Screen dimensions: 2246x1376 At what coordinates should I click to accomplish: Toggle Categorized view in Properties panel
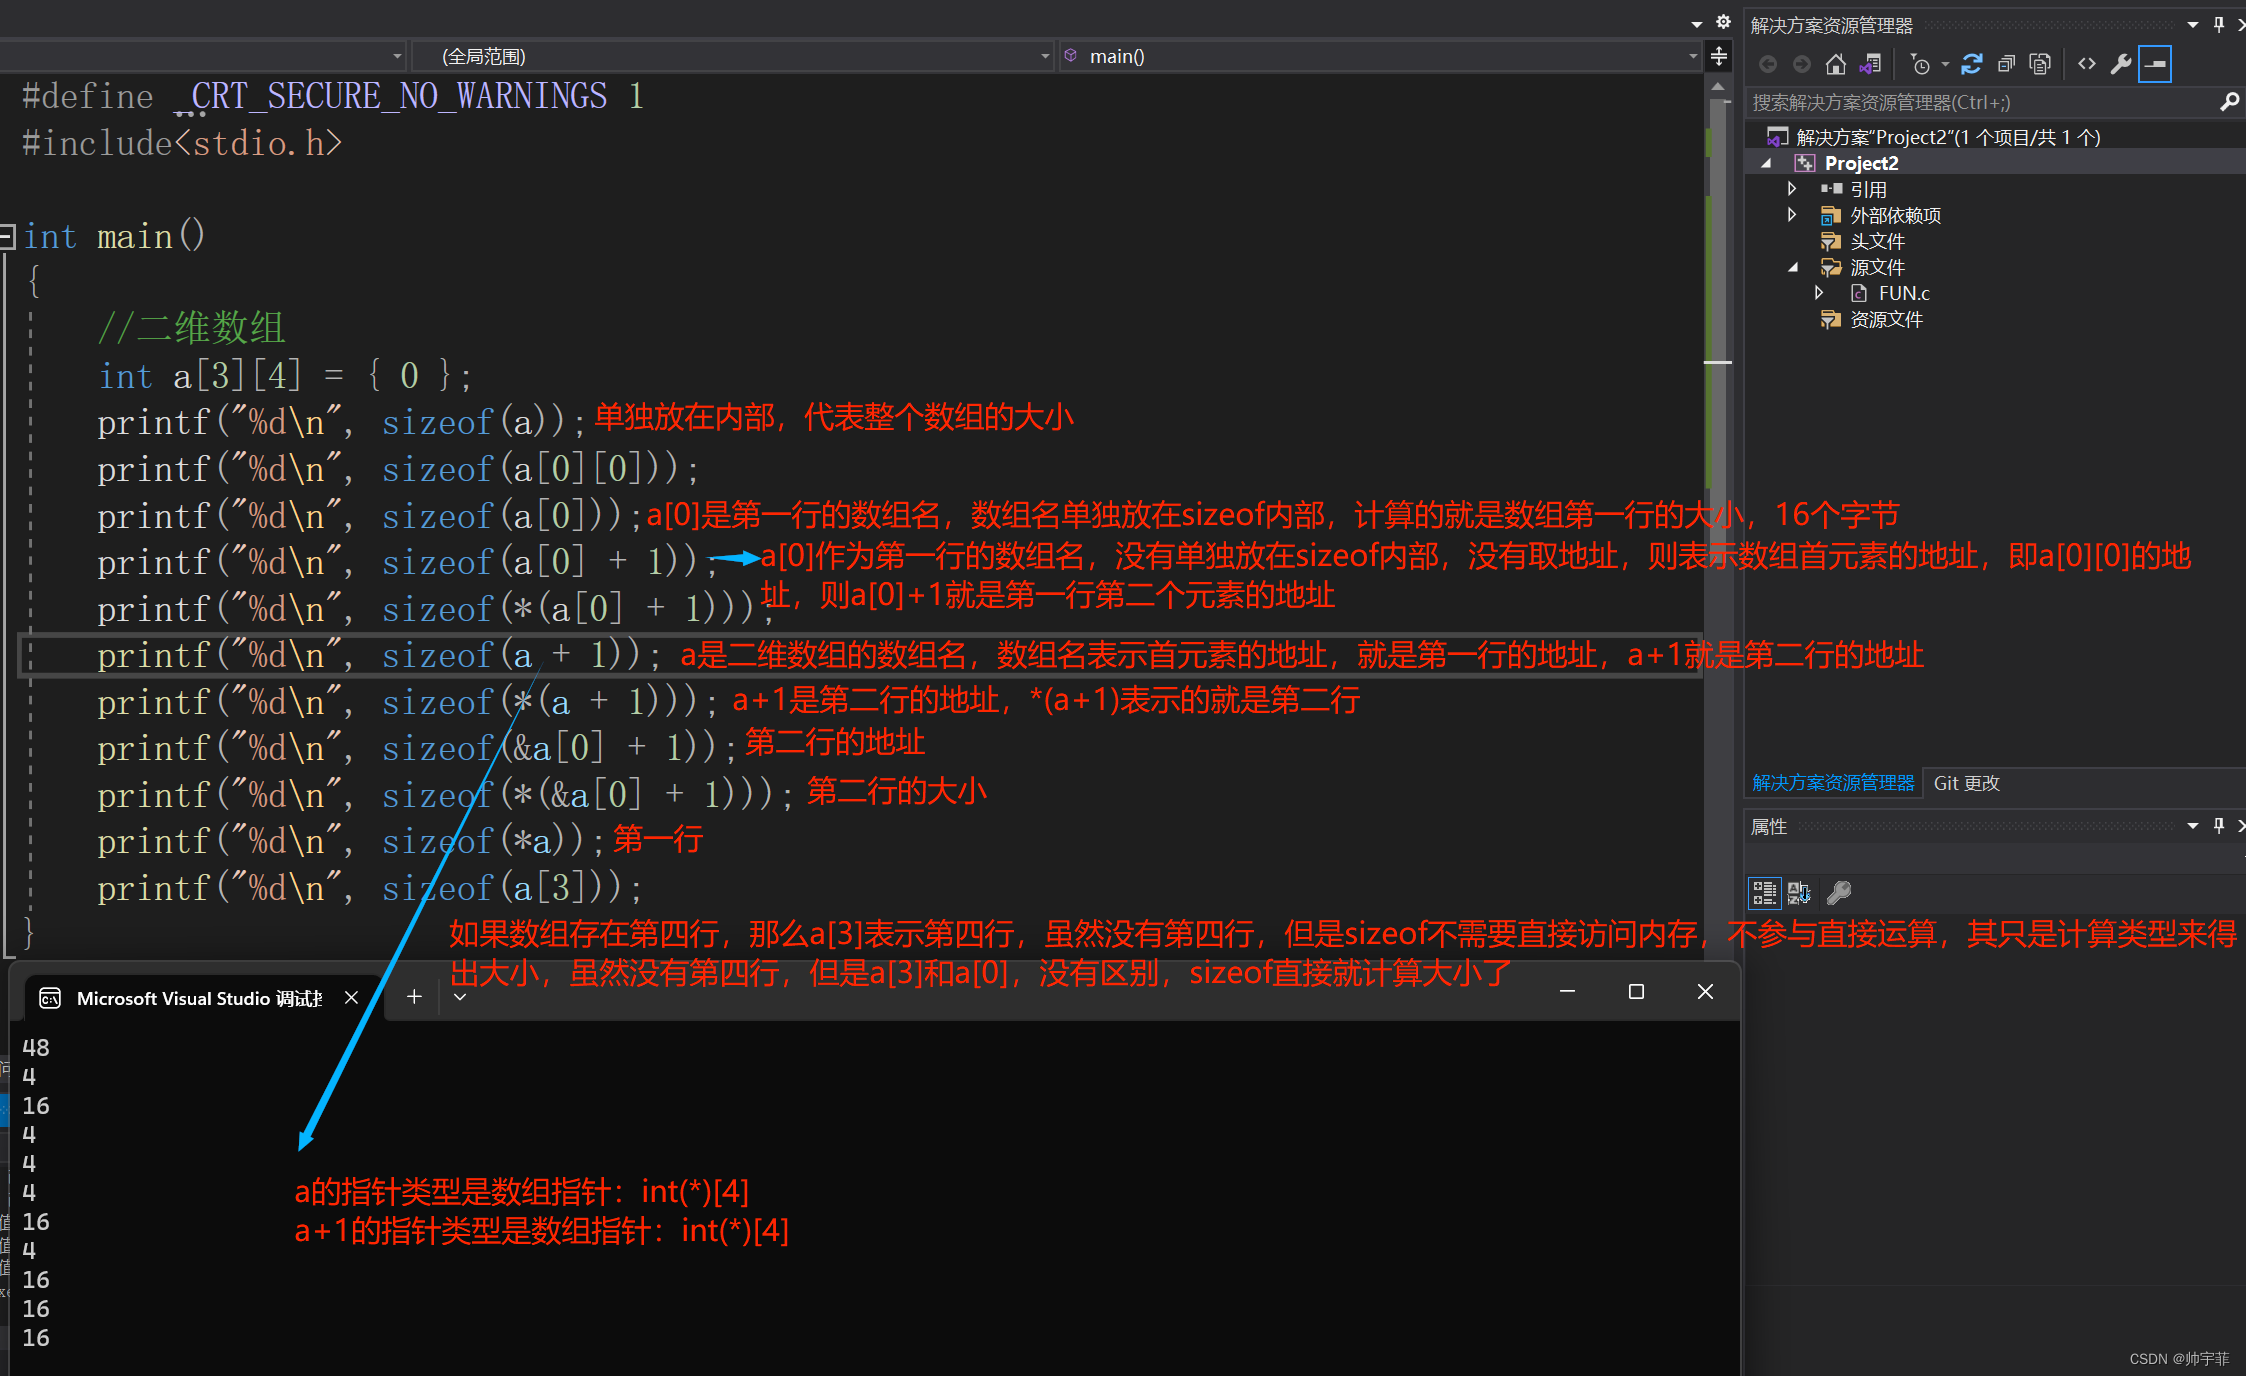pos(1764,893)
